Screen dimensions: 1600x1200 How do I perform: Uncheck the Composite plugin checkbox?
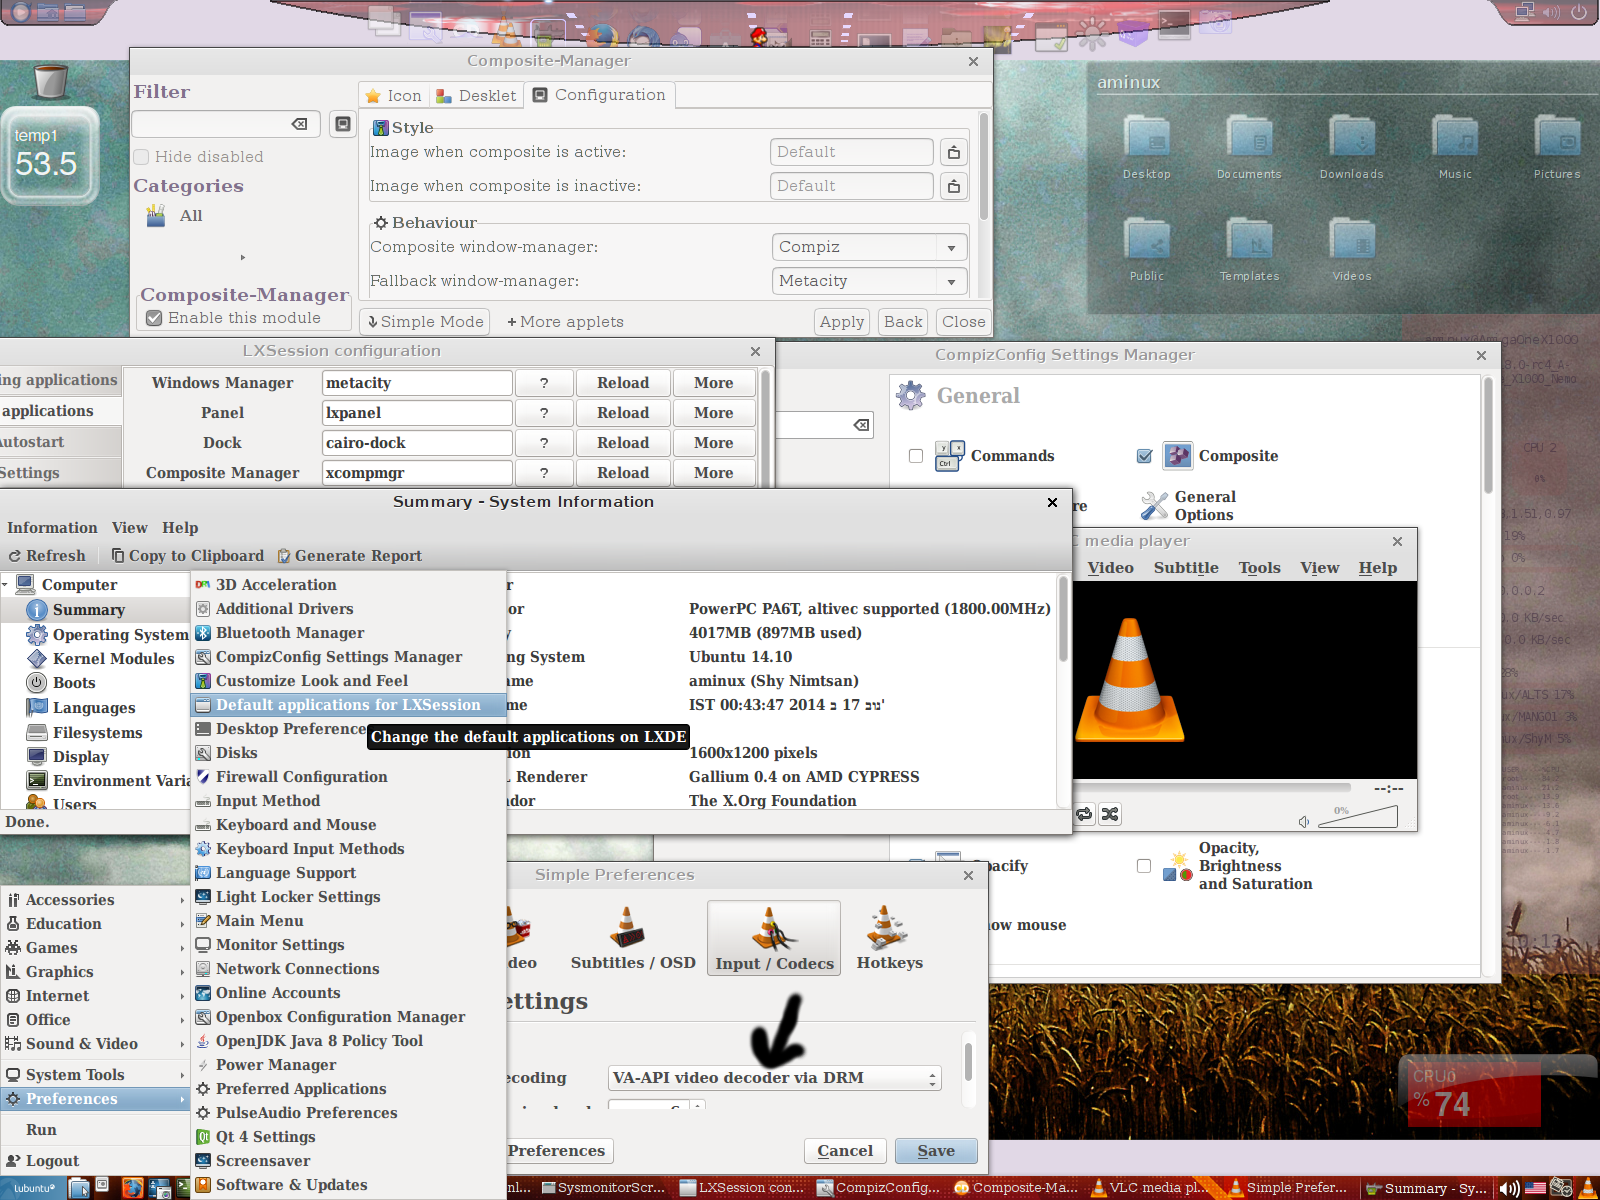pyautogui.click(x=1144, y=456)
